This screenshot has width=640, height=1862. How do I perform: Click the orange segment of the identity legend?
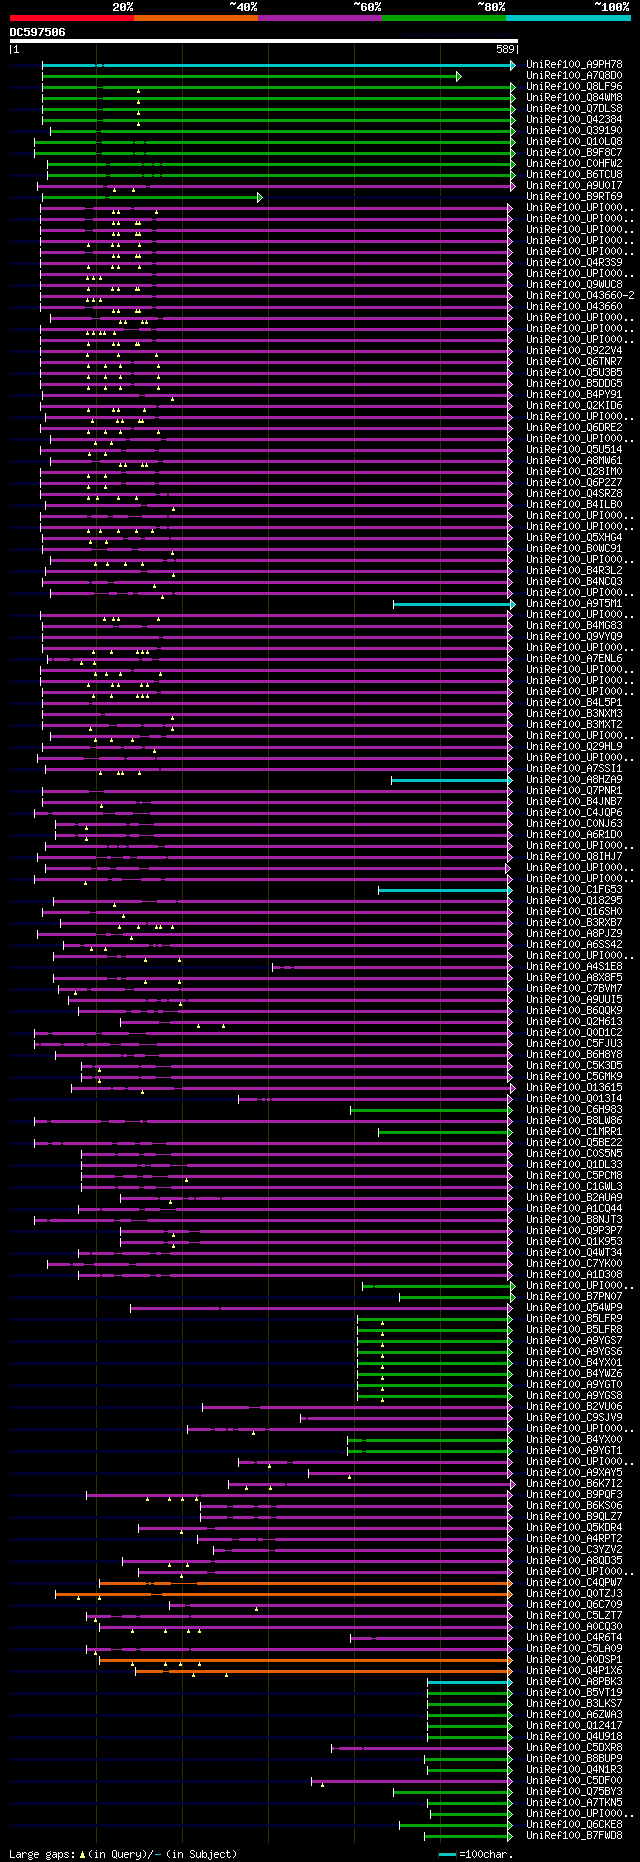(196, 18)
